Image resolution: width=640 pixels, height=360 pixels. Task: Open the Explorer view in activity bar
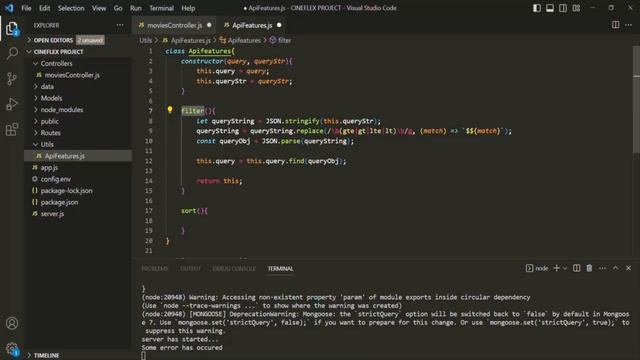[12, 29]
